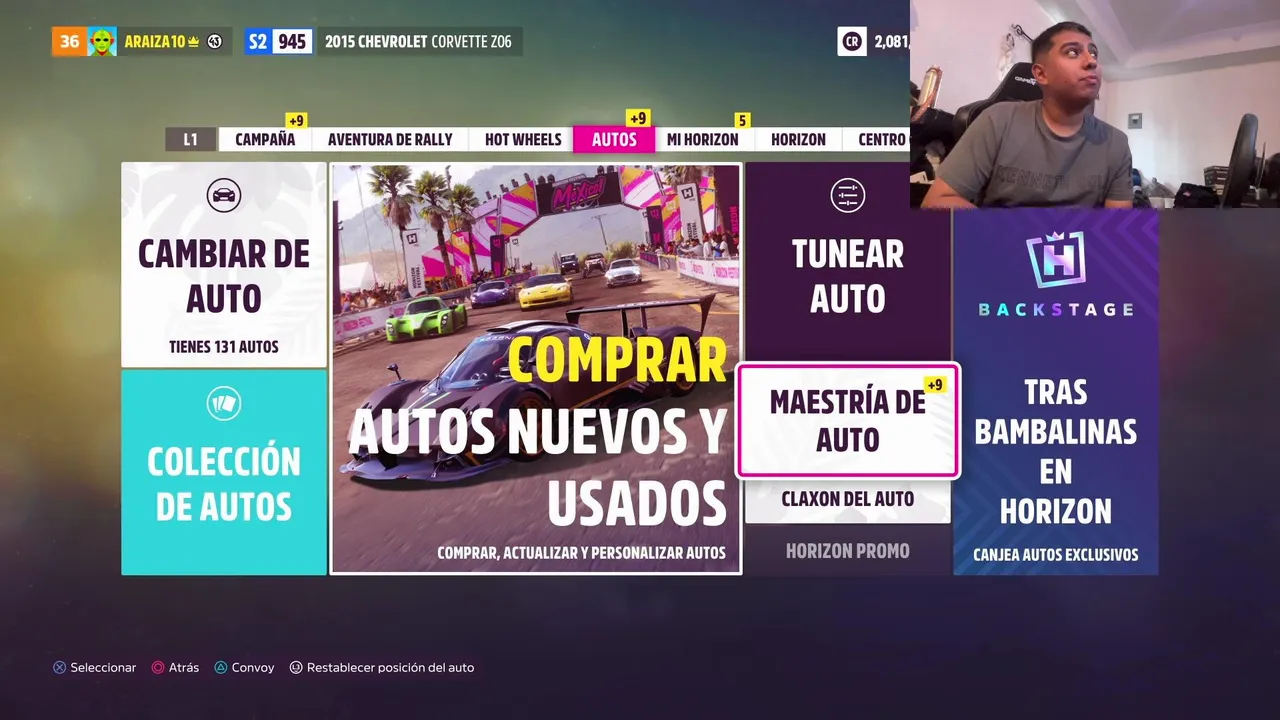Click the 2015 Chevrolet Corvette Z06 label
The image size is (1280, 720).
tap(418, 42)
